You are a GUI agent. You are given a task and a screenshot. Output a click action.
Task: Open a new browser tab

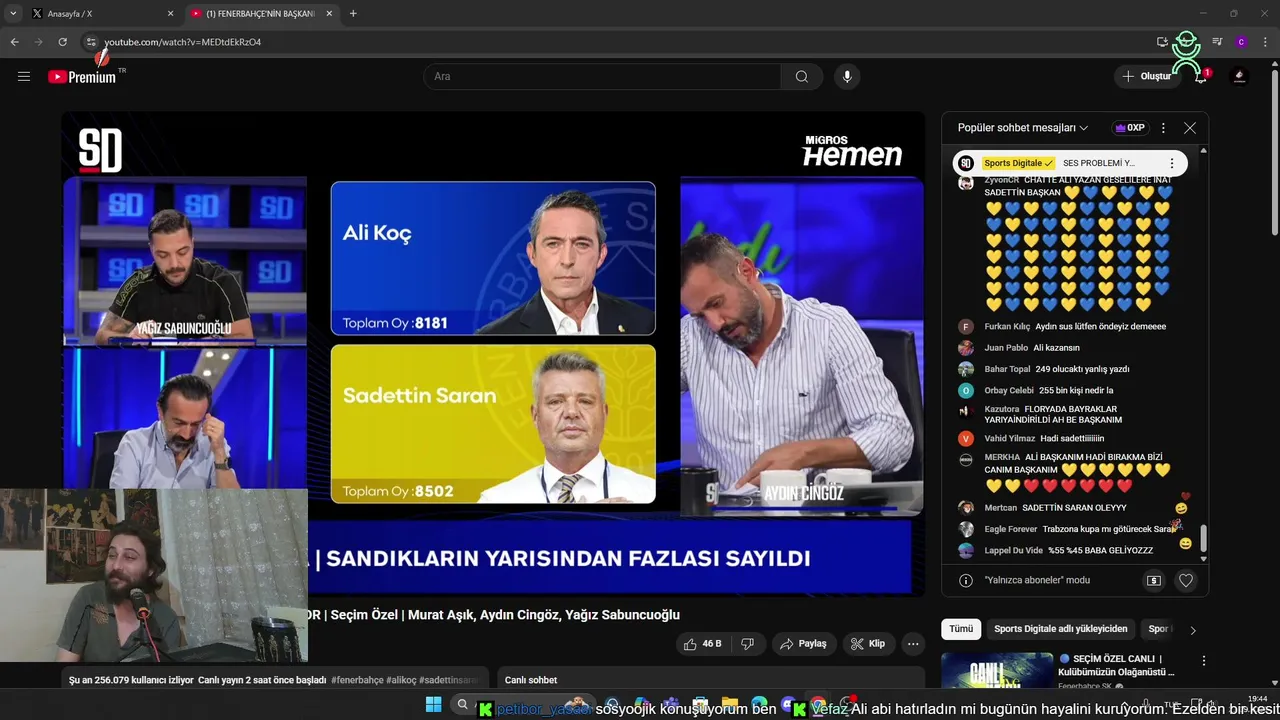point(353,14)
